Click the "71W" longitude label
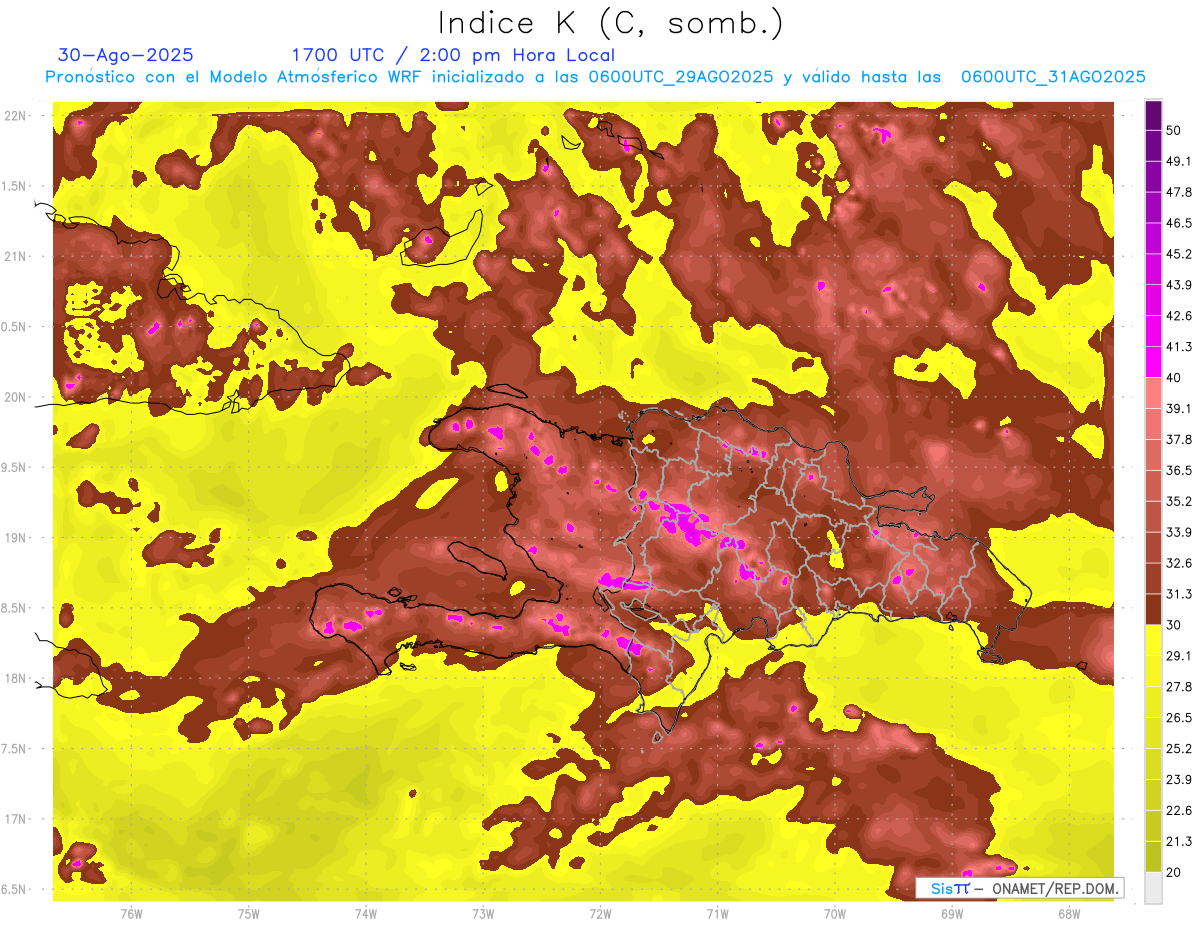The width and height of the screenshot is (1200, 927). pos(717,913)
